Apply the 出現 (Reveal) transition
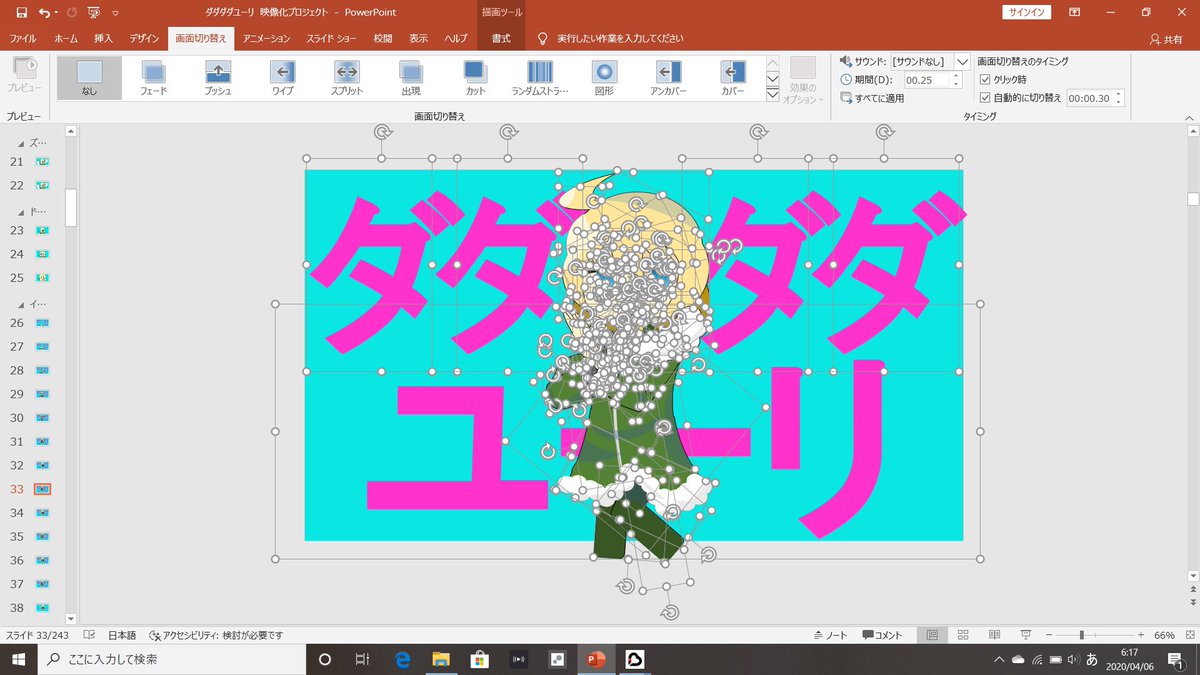 click(410, 77)
